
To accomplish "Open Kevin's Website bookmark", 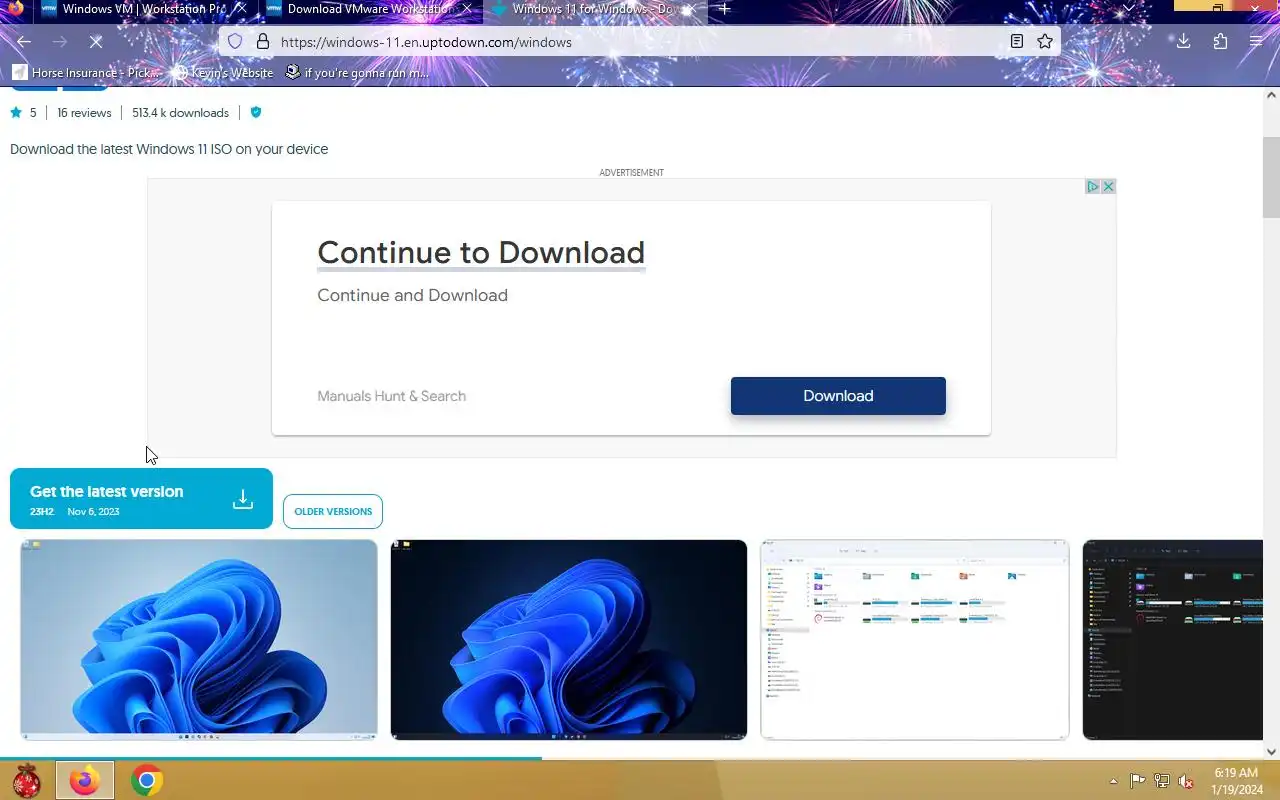I will 223,73.
